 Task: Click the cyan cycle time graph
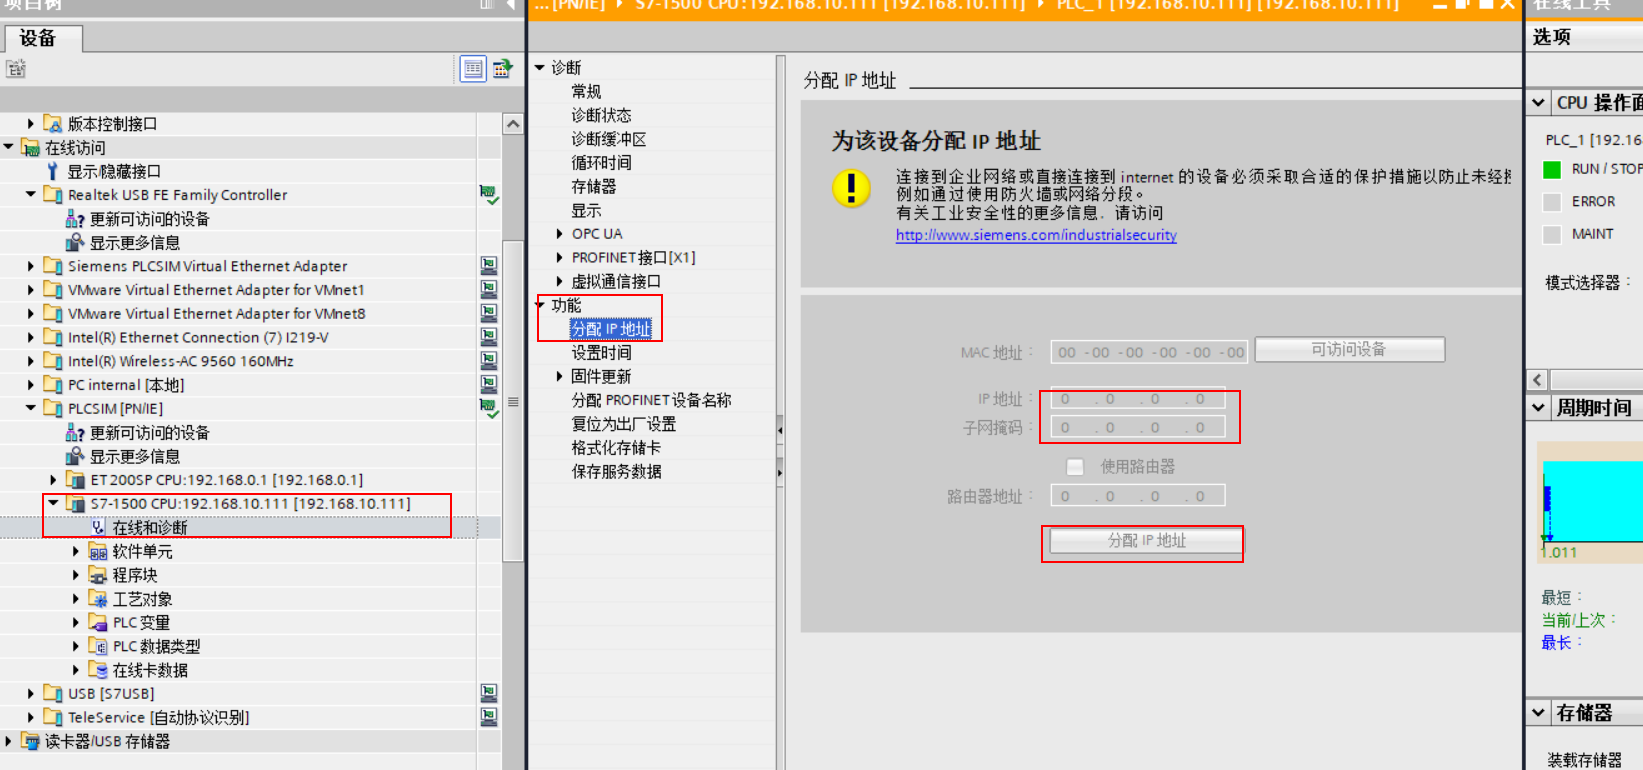coord(1592,501)
